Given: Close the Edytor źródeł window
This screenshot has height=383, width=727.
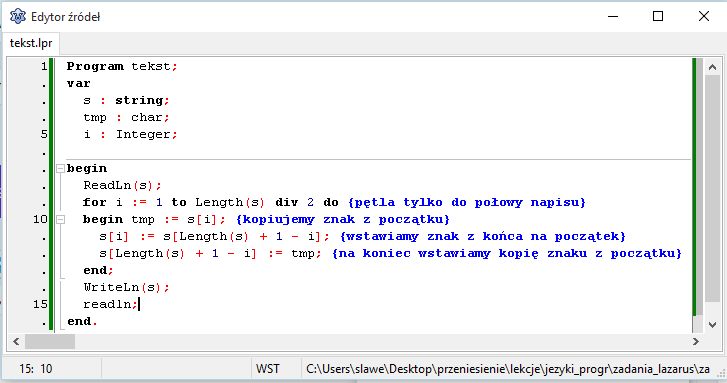Looking at the screenshot, I should (x=703, y=16).
